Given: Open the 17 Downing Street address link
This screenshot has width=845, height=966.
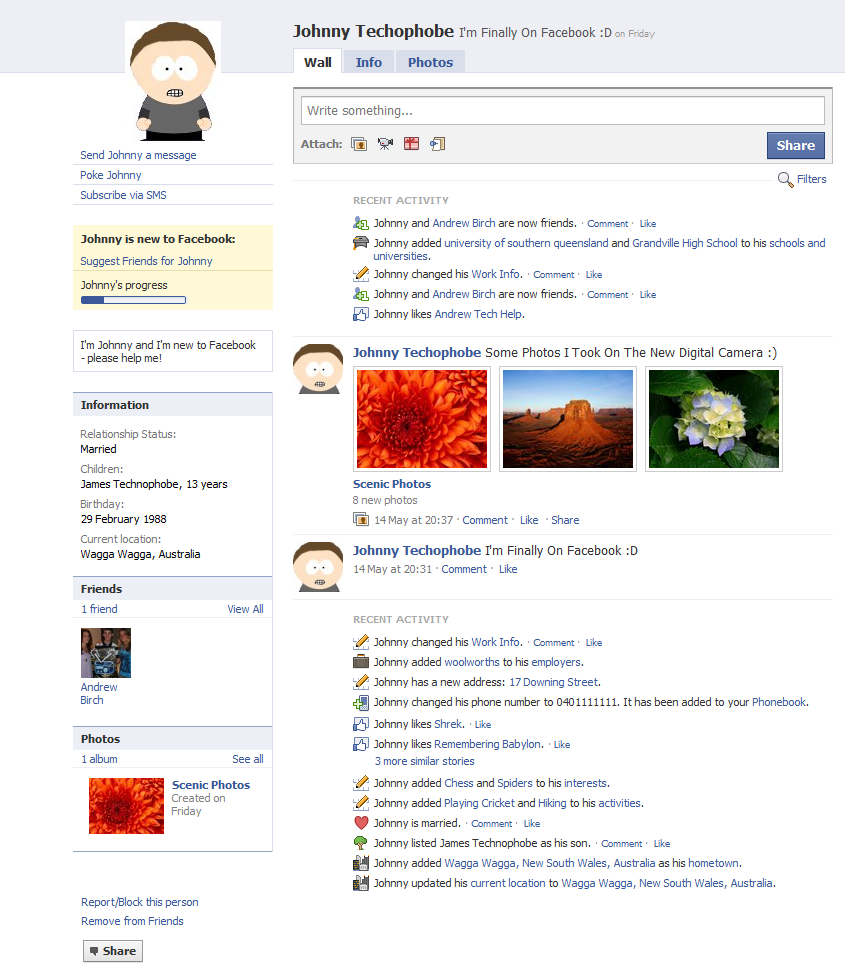Looking at the screenshot, I should click(x=554, y=682).
